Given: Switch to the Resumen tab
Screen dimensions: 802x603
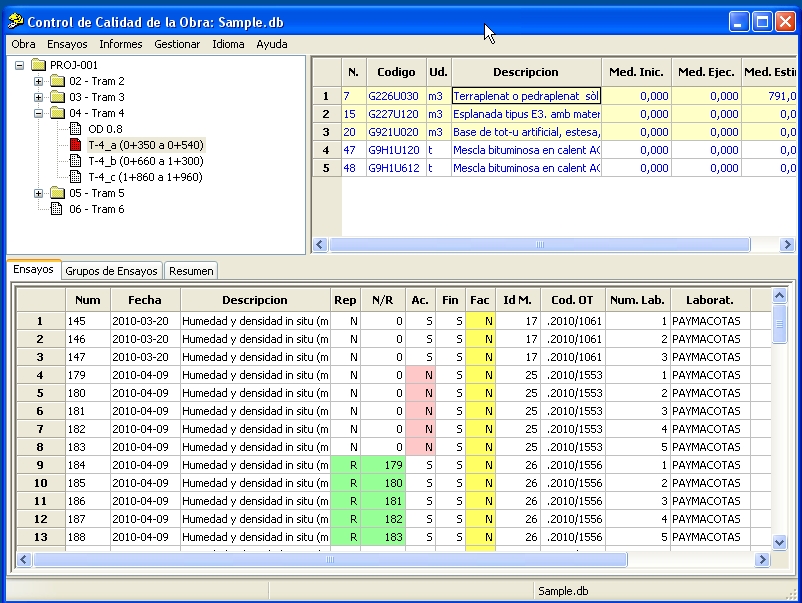Looking at the screenshot, I should click(x=191, y=271).
